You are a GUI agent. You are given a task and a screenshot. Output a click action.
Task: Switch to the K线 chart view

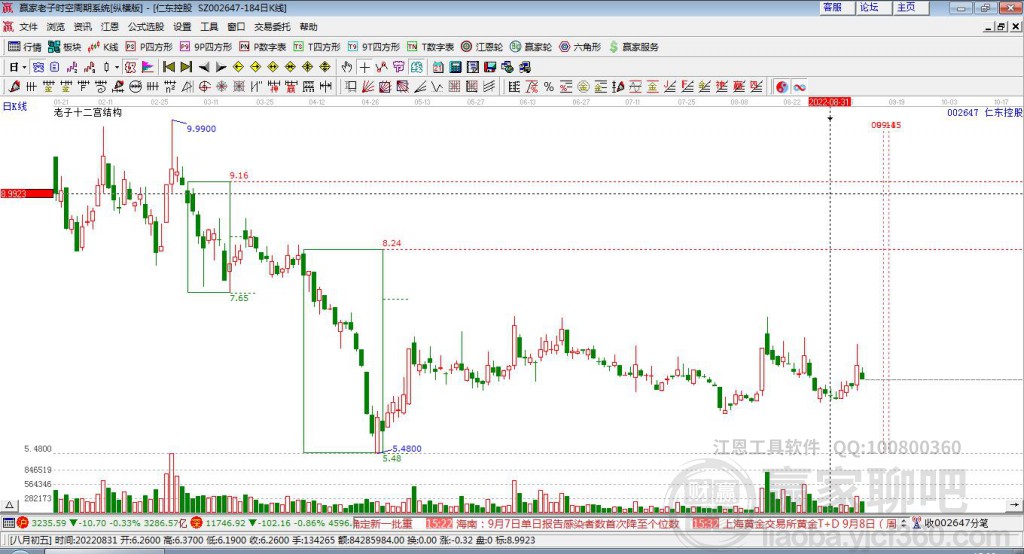point(103,47)
